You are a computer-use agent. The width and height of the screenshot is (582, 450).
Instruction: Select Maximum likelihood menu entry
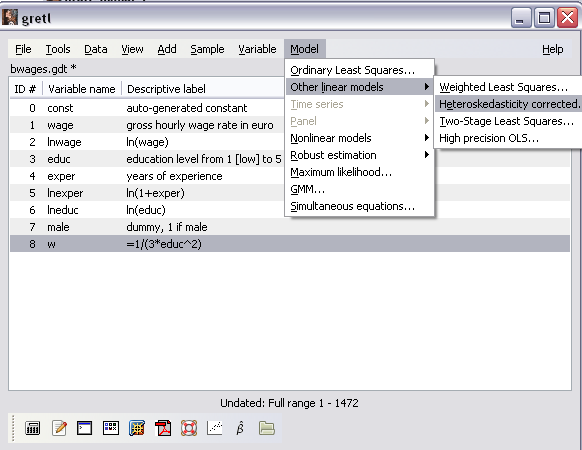359,172
